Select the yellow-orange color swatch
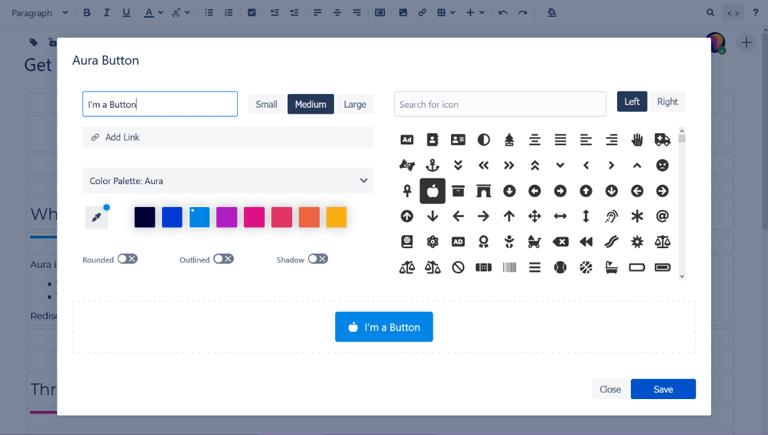The height and width of the screenshot is (435, 768). (x=336, y=217)
